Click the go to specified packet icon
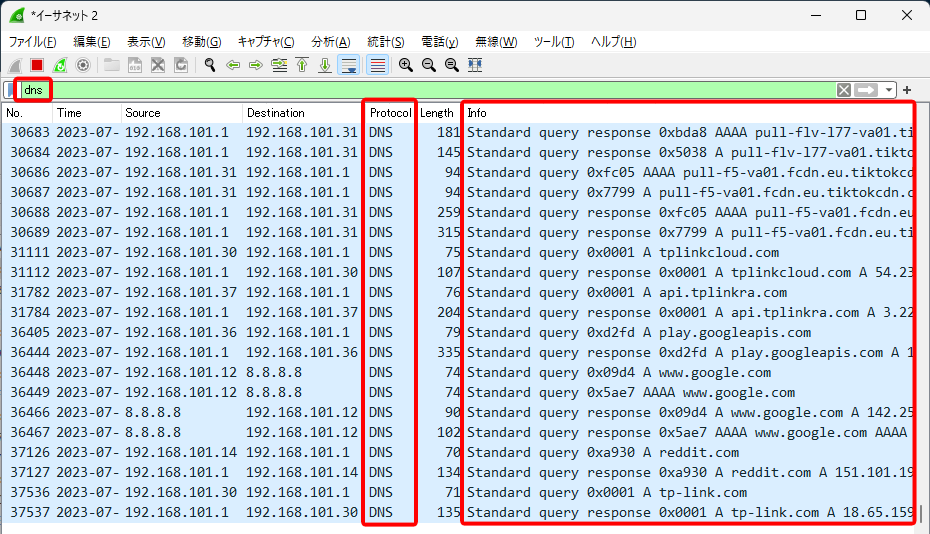Viewport: 930px width, 534px height. click(x=279, y=65)
